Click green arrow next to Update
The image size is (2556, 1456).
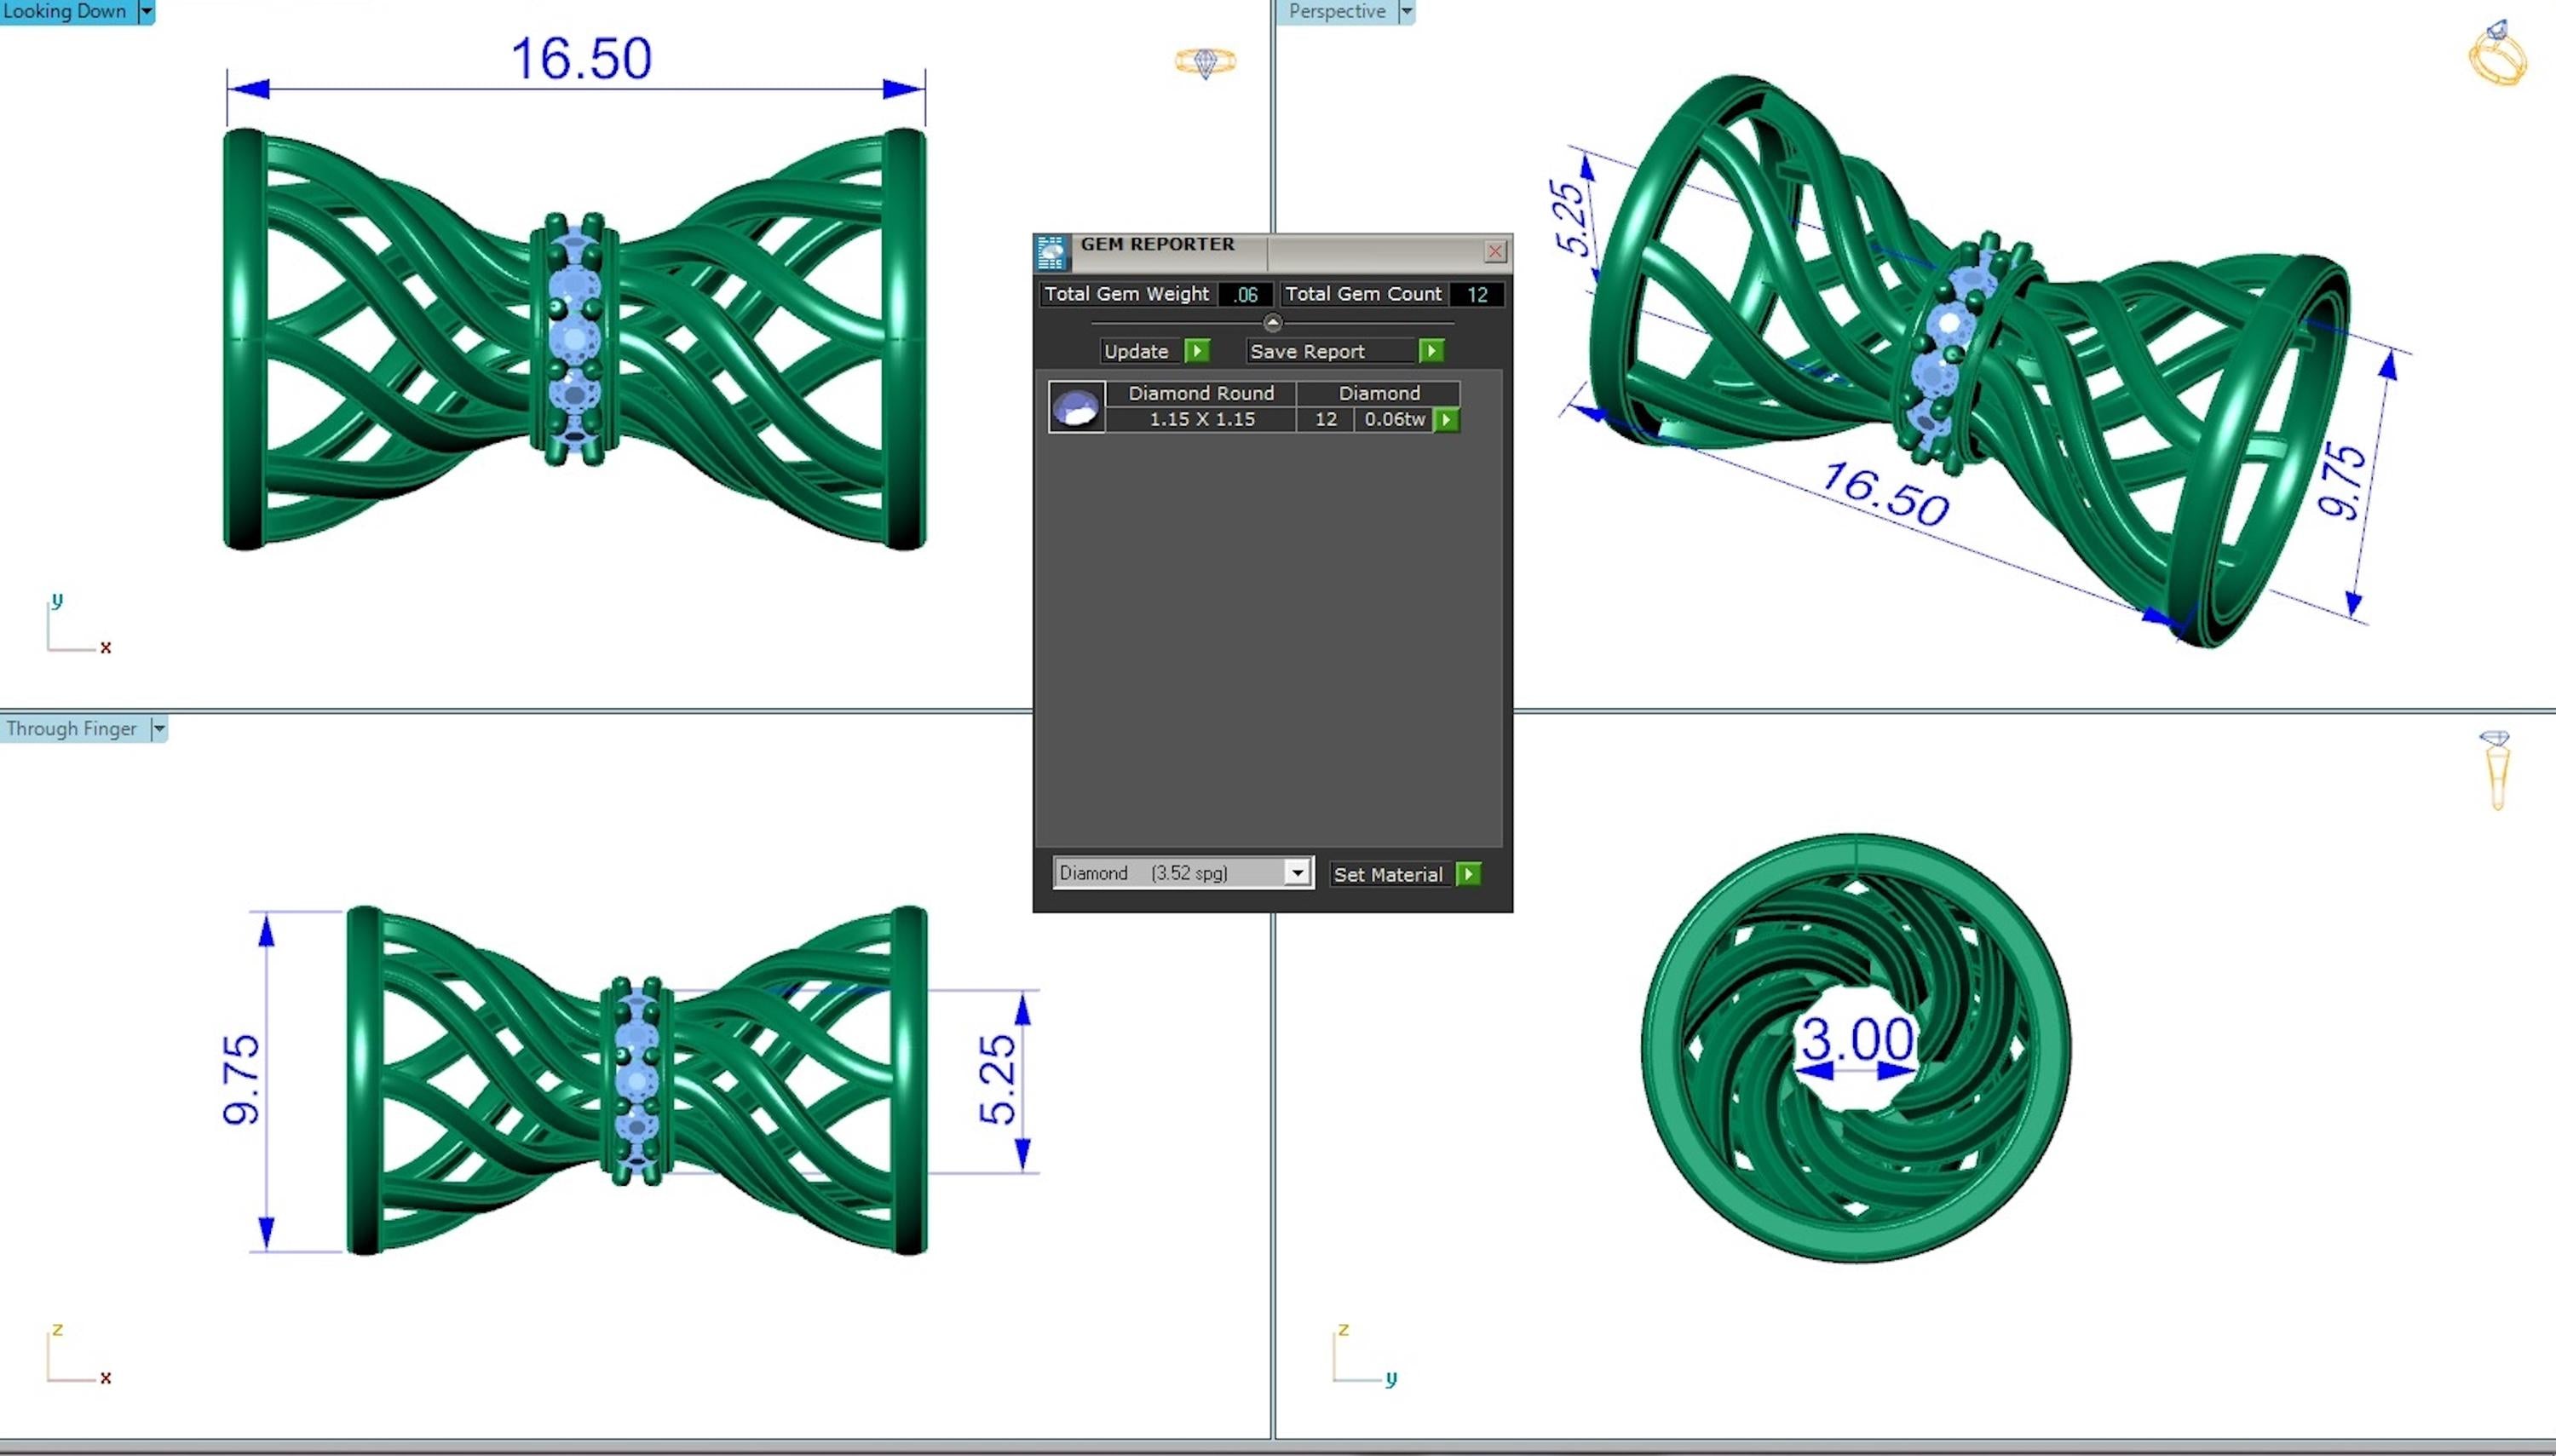1197,351
